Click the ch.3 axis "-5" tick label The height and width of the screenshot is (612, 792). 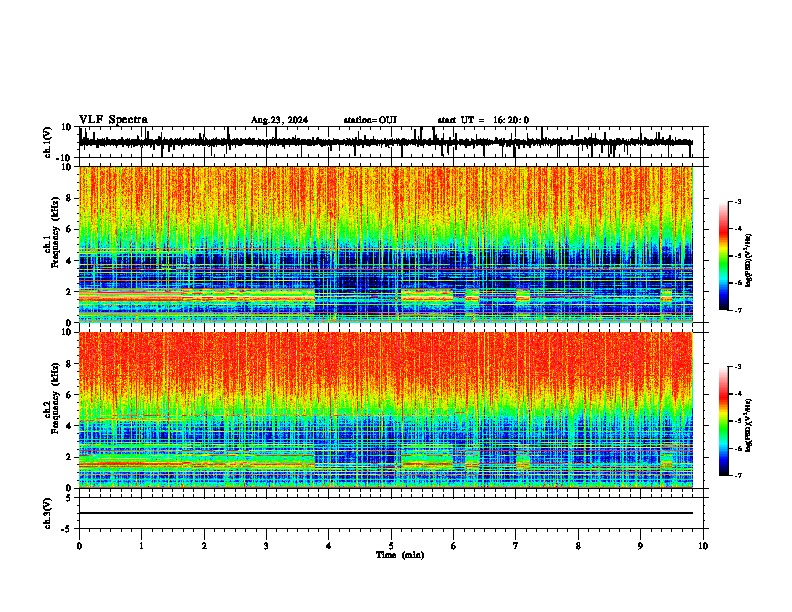(x=67, y=529)
